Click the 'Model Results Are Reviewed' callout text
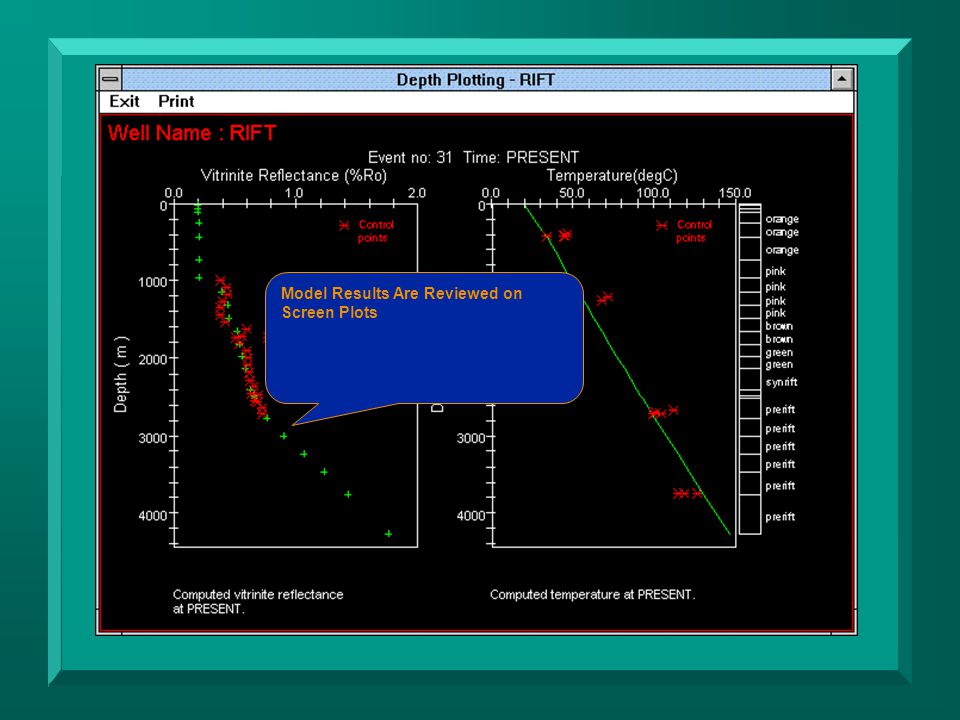 tap(401, 302)
